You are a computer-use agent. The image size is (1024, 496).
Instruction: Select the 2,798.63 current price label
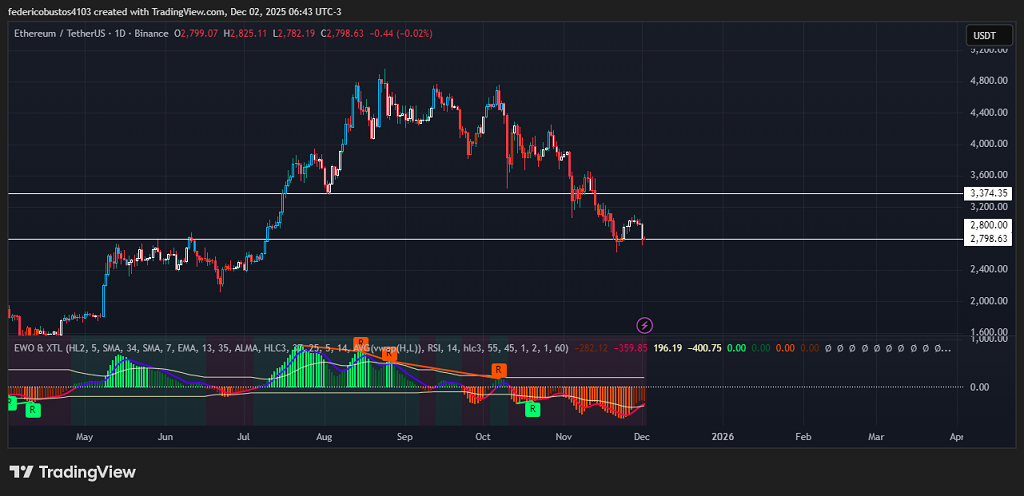pyautogui.click(x=988, y=239)
